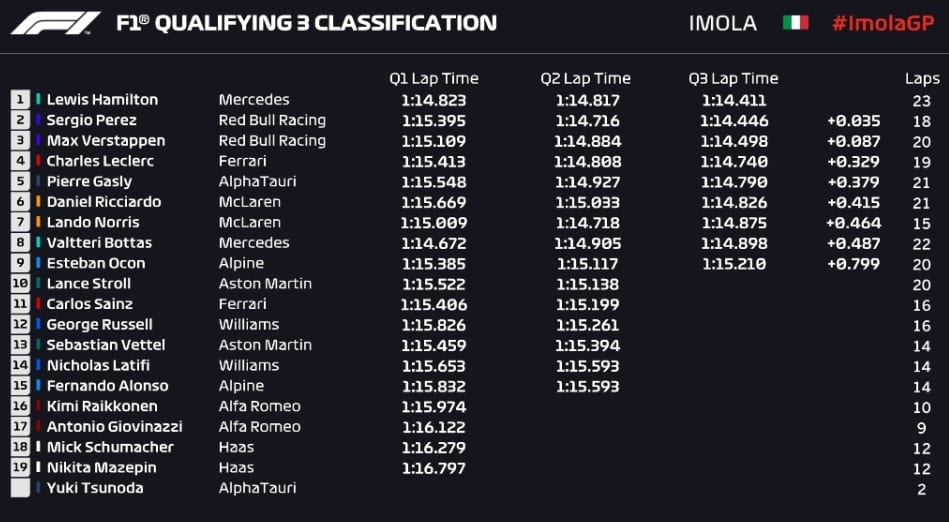
Task: Click the Italian flag icon
Action: click(795, 22)
